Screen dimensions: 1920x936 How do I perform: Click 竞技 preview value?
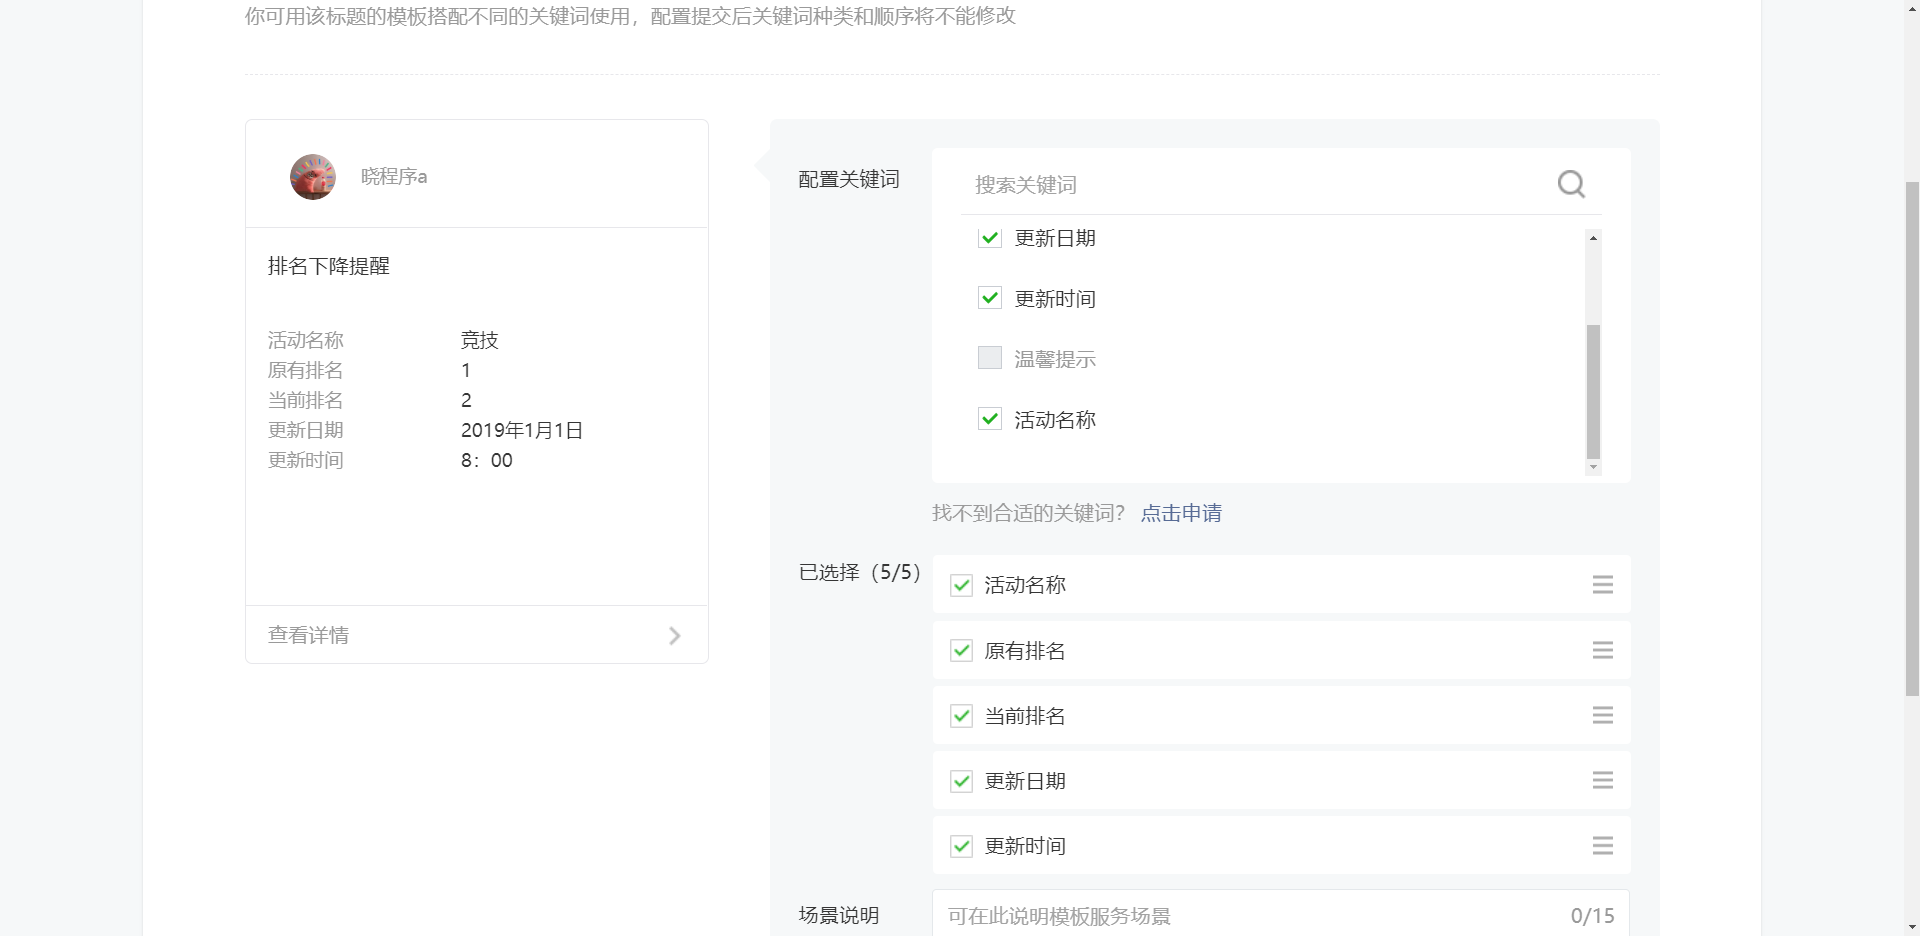479,340
